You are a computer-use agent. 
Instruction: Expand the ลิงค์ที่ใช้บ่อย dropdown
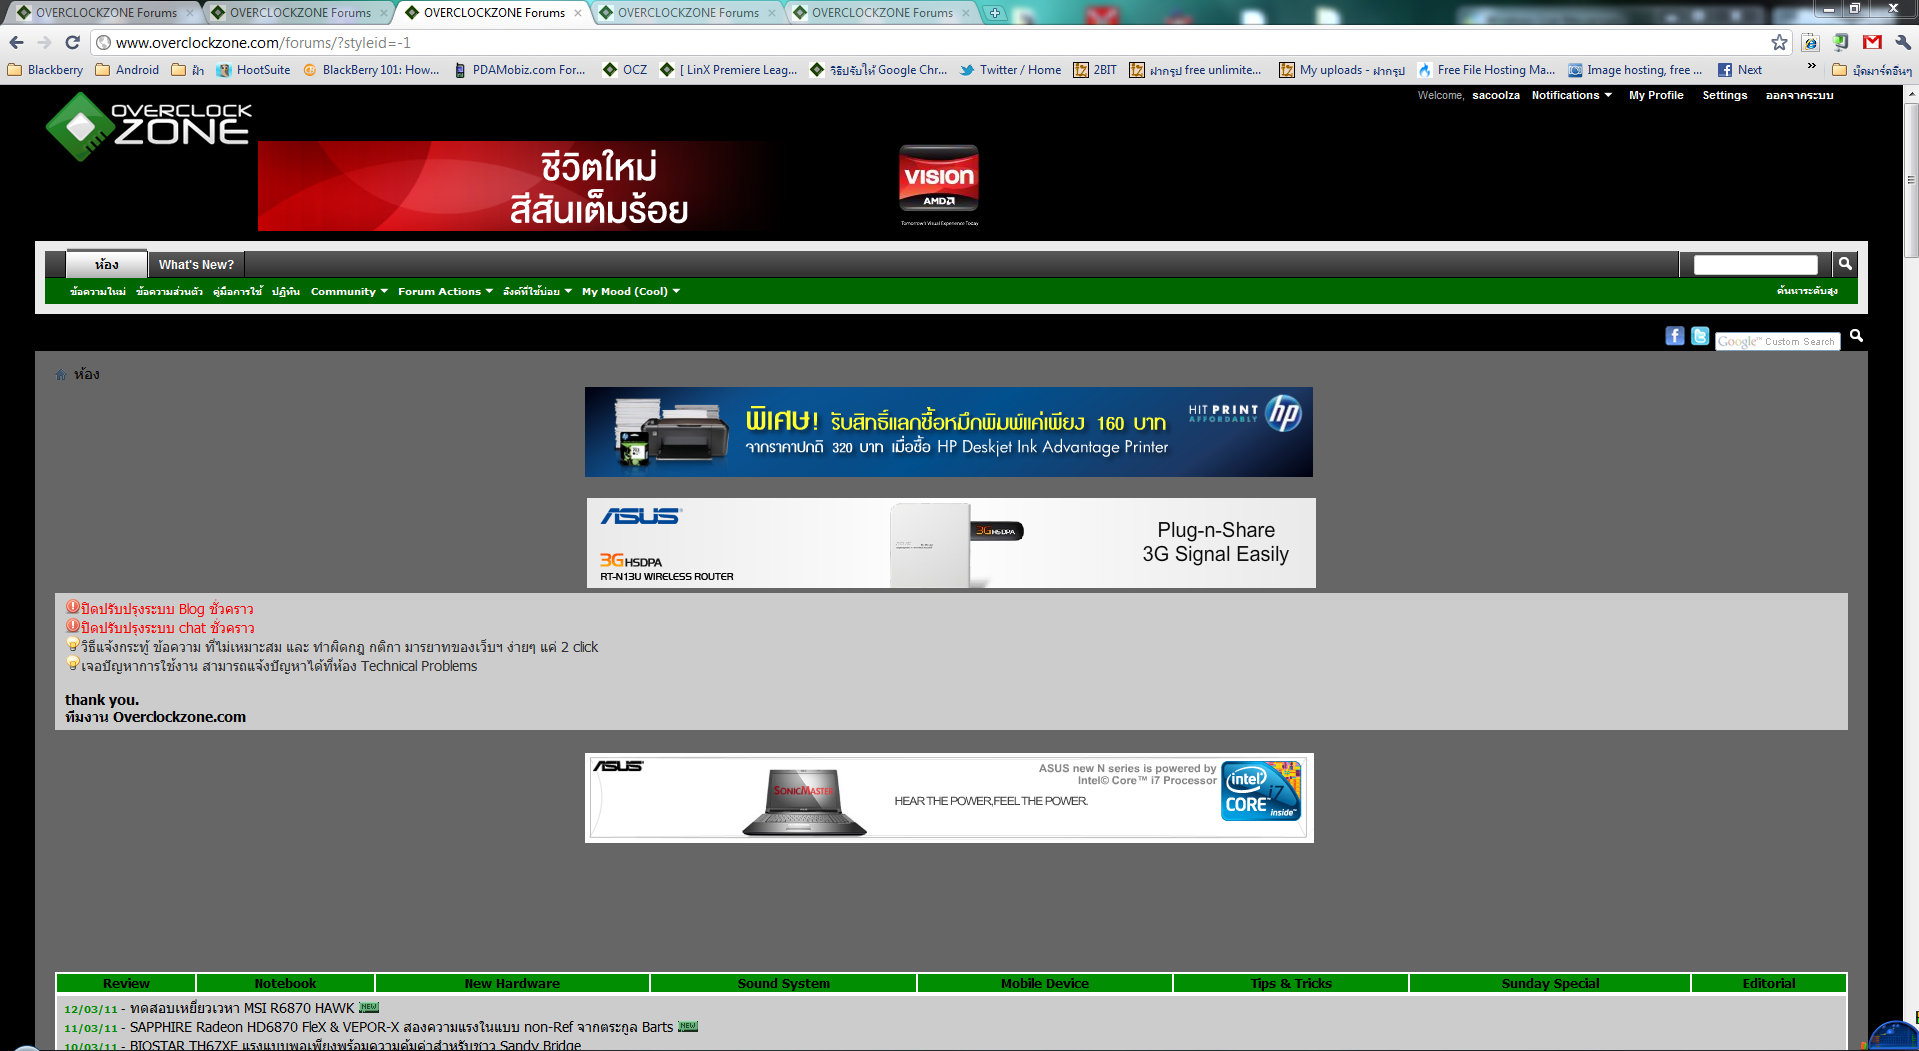537,292
